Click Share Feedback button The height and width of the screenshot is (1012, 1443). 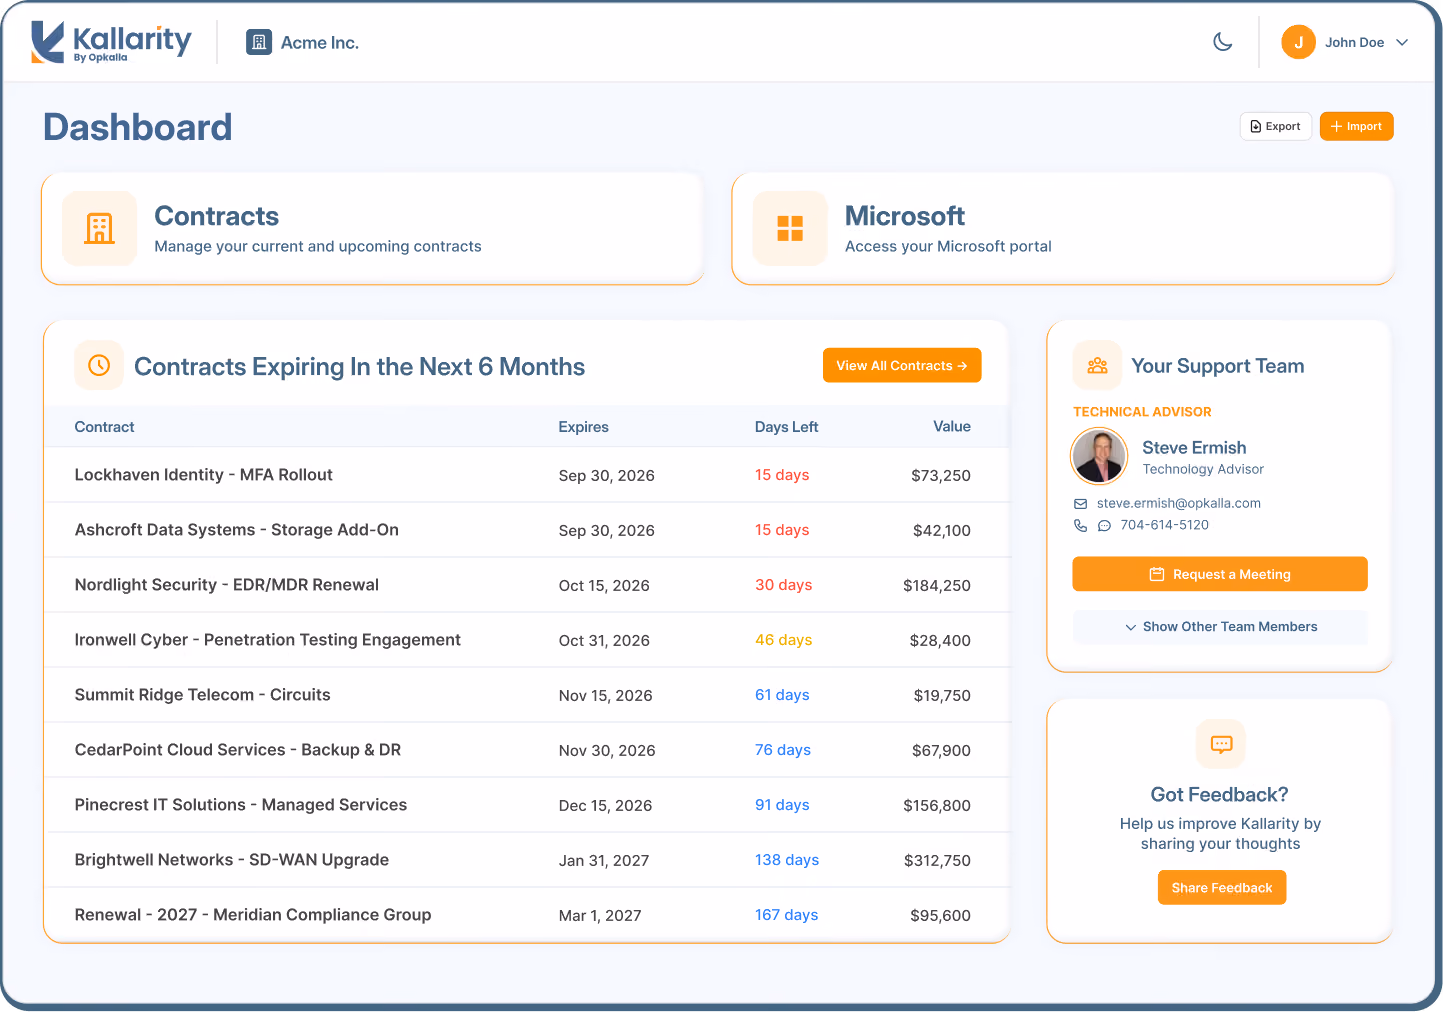(1222, 888)
